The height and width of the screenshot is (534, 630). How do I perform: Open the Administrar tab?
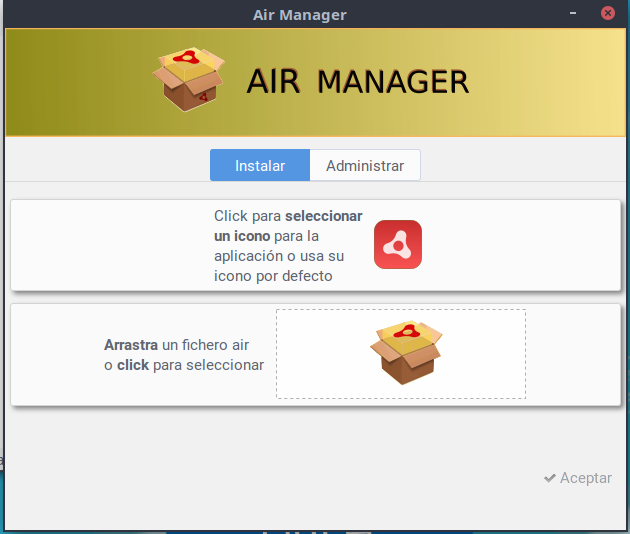(365, 165)
